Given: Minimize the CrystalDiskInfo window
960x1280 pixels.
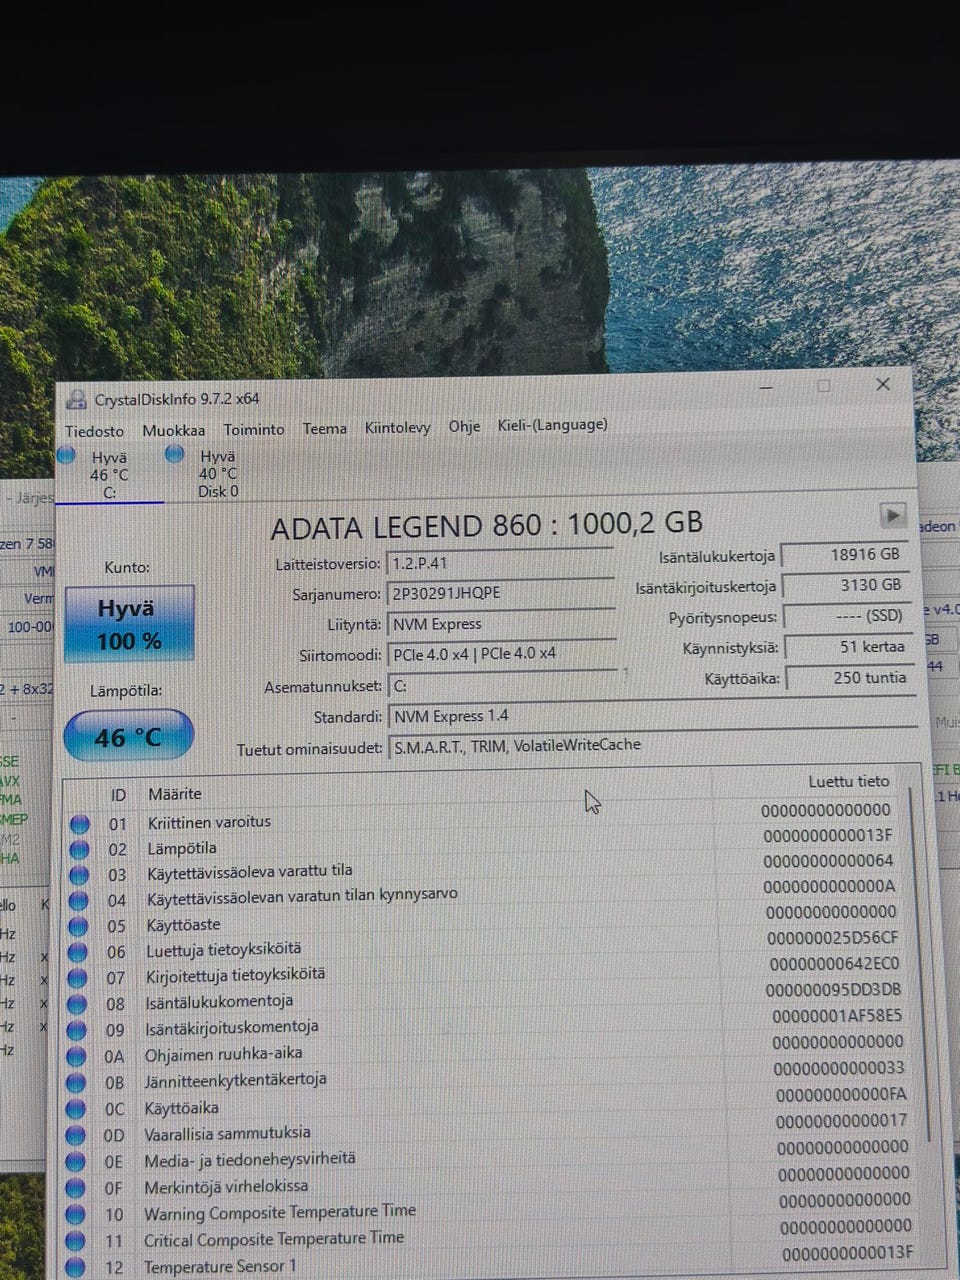Looking at the screenshot, I should click(767, 387).
